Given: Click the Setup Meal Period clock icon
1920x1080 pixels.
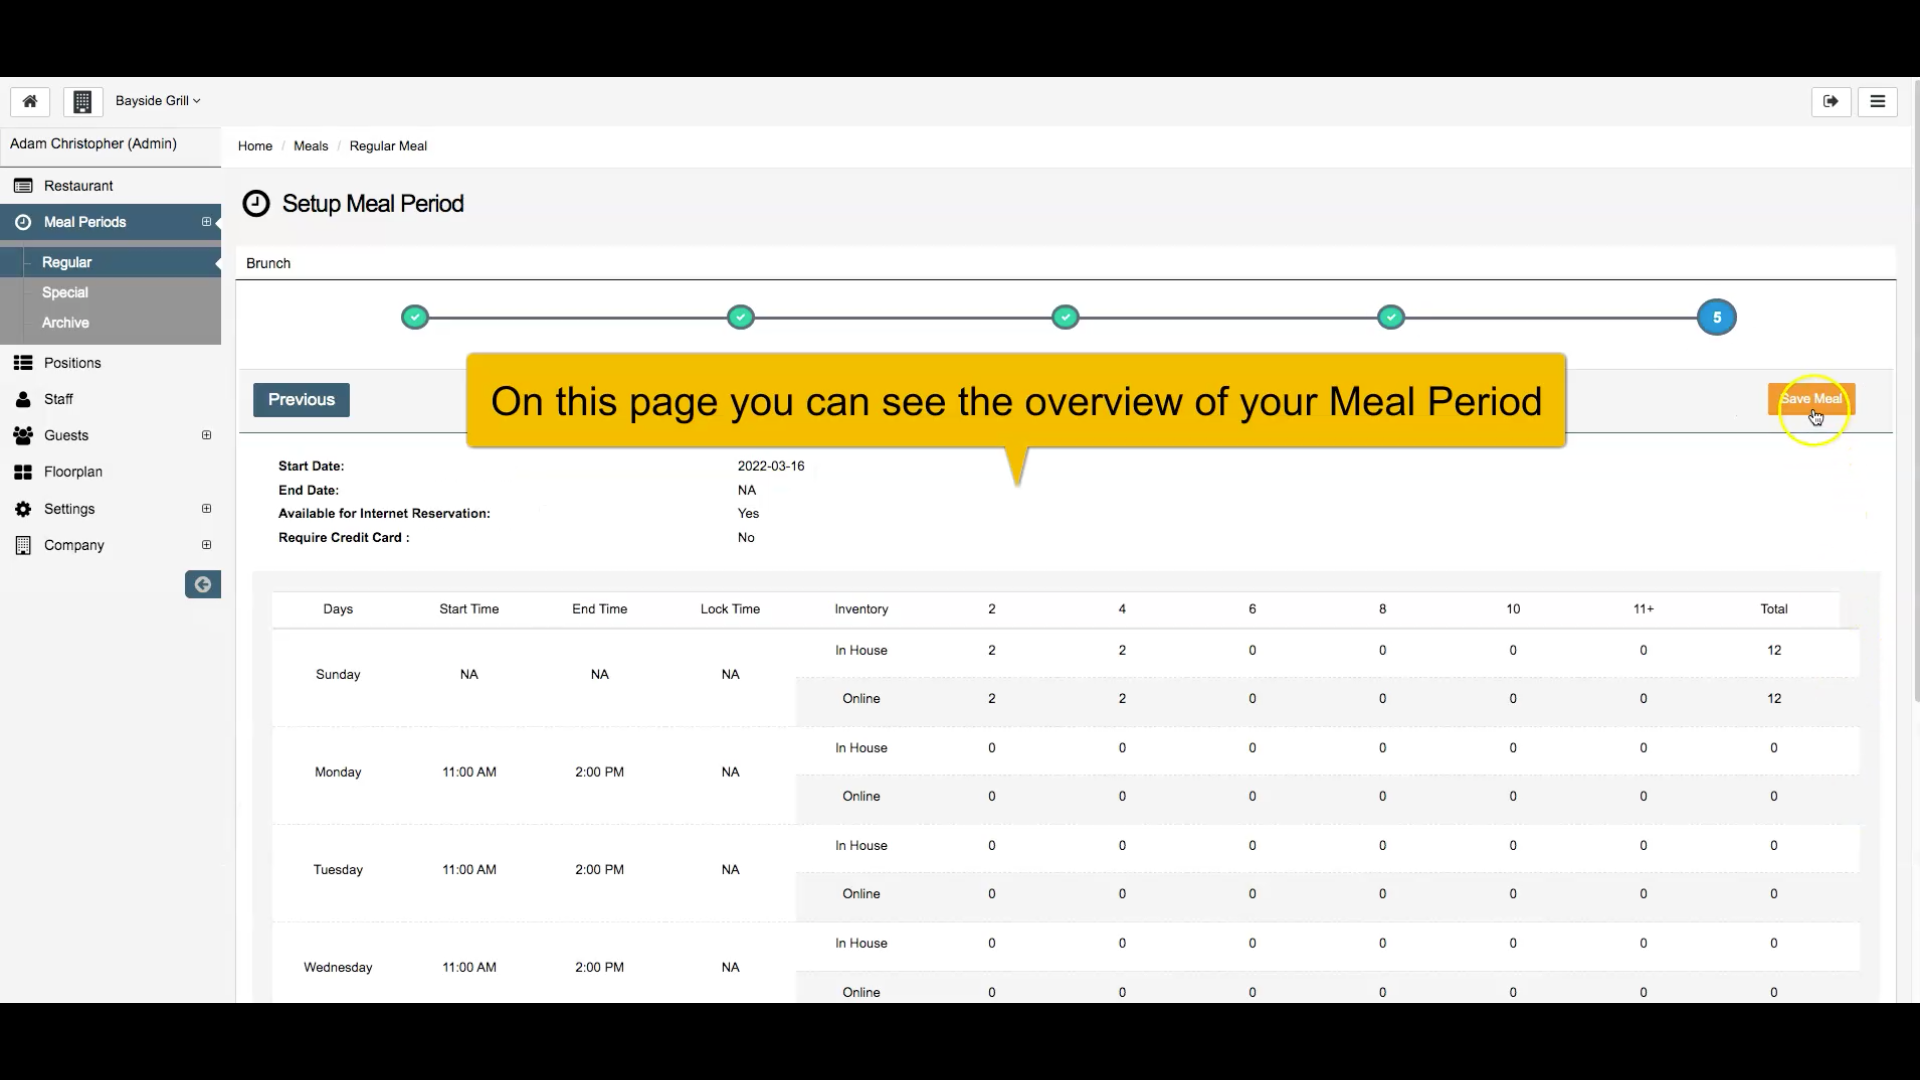Looking at the screenshot, I should 256,204.
